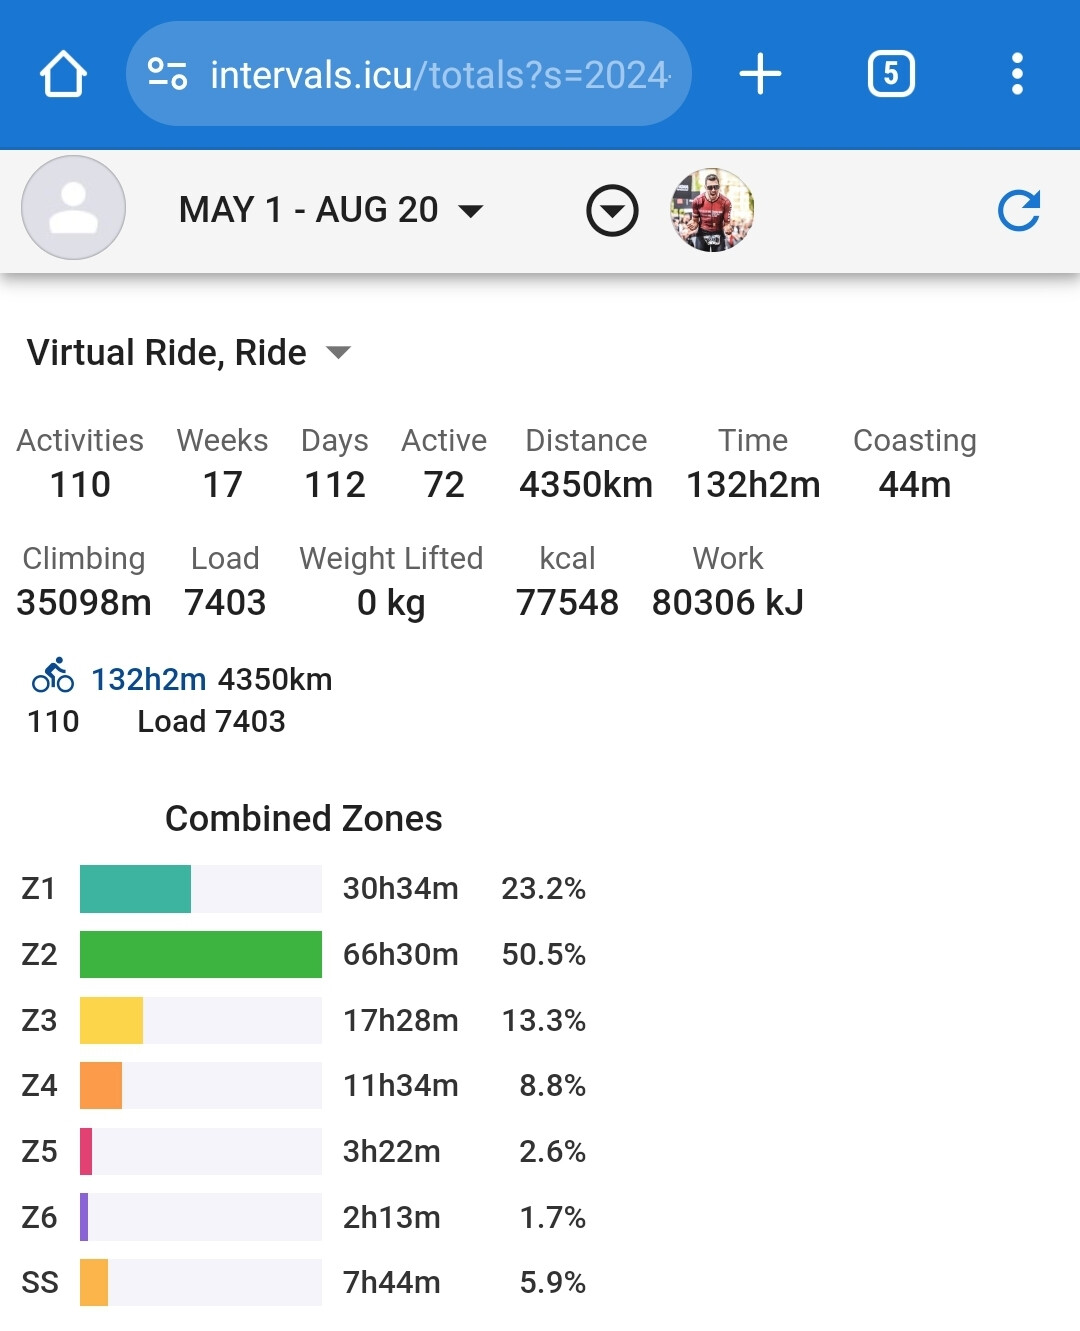1080x1331 pixels.
Task: Expand the MAY 1 - AUG 20 date range
Action: 330,210
